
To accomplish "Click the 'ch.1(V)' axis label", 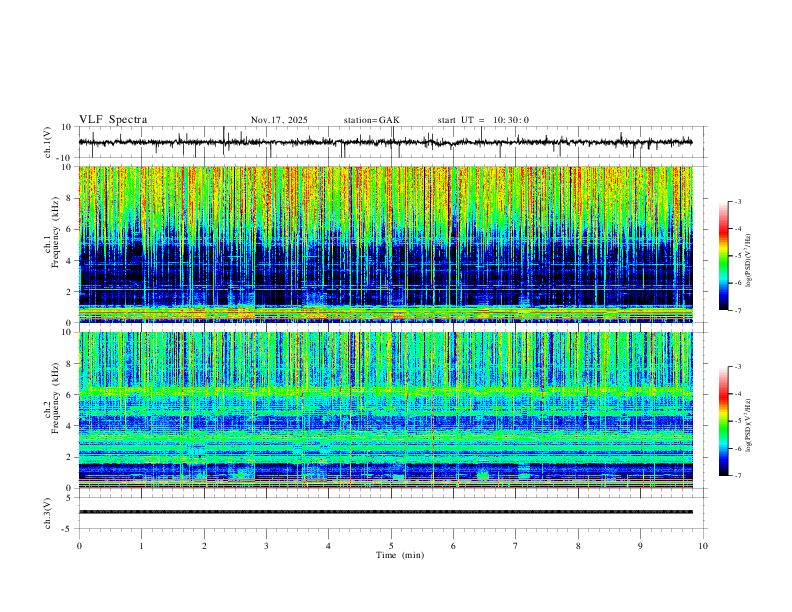I will coord(48,142).
